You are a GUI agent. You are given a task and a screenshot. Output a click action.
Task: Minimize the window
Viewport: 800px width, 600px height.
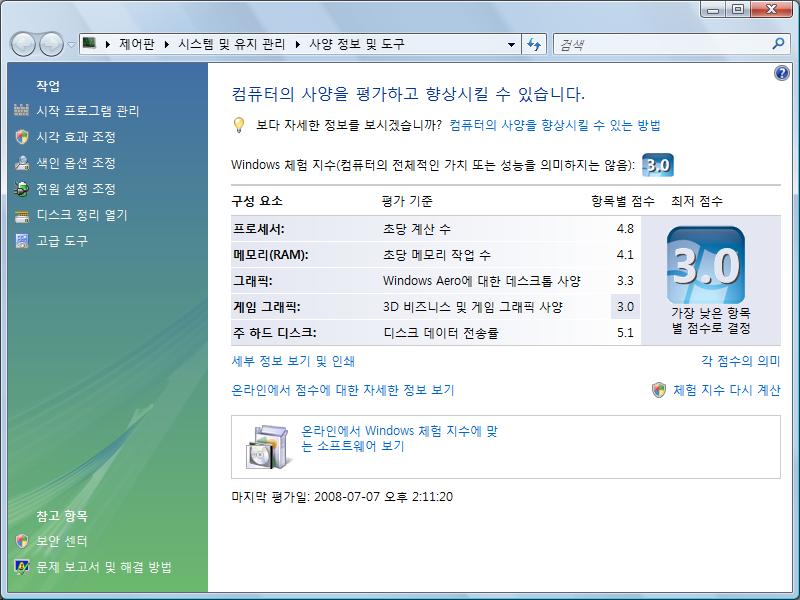click(x=714, y=9)
